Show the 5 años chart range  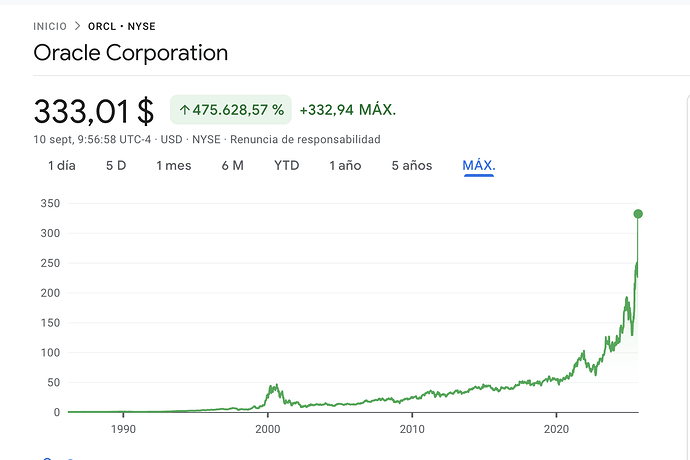click(x=412, y=166)
